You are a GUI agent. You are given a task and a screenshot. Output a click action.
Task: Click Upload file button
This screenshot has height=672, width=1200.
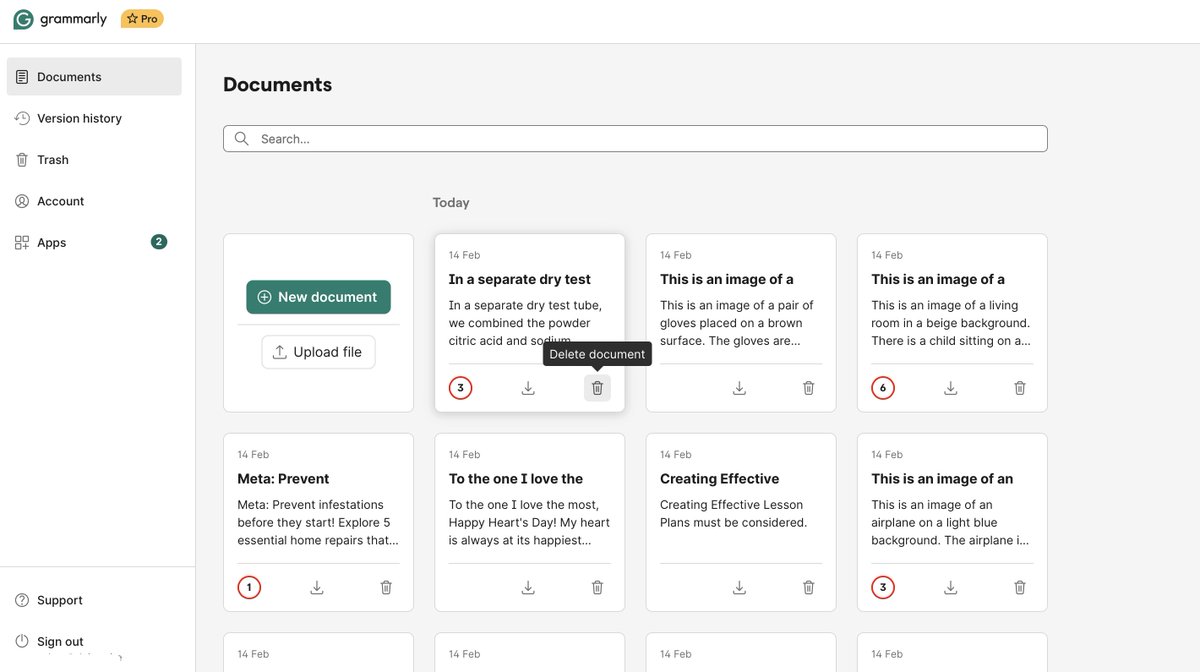(x=318, y=352)
